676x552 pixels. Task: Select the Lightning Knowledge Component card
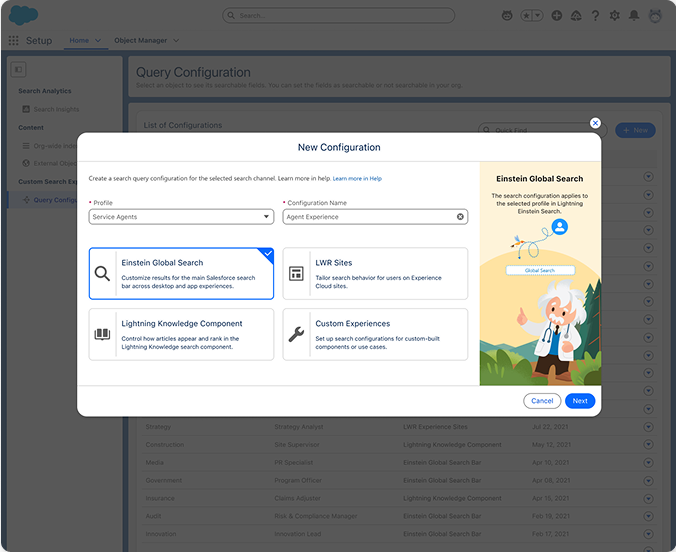click(181, 334)
